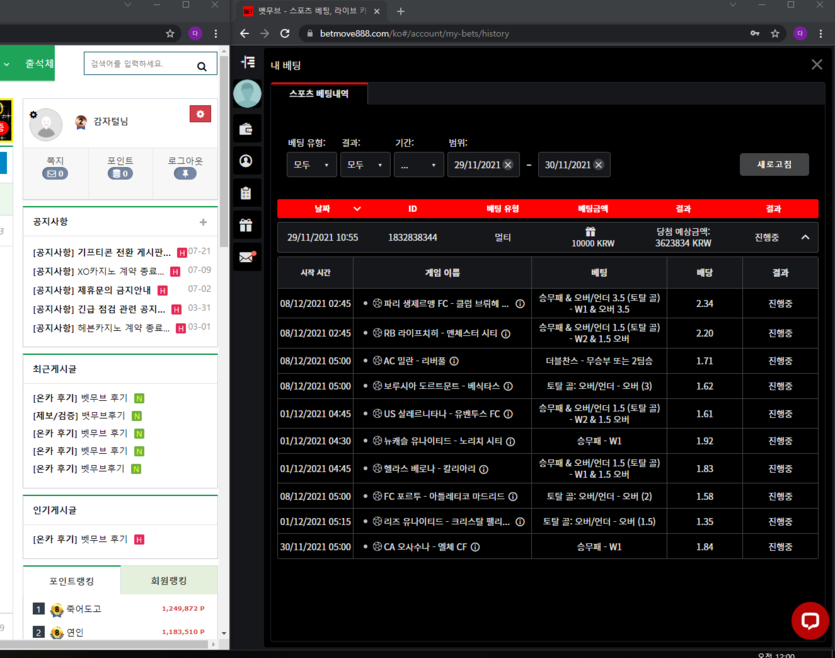This screenshot has width=835, height=658.
Task: Switch to 회원랭킹 tab
Action: (x=169, y=581)
